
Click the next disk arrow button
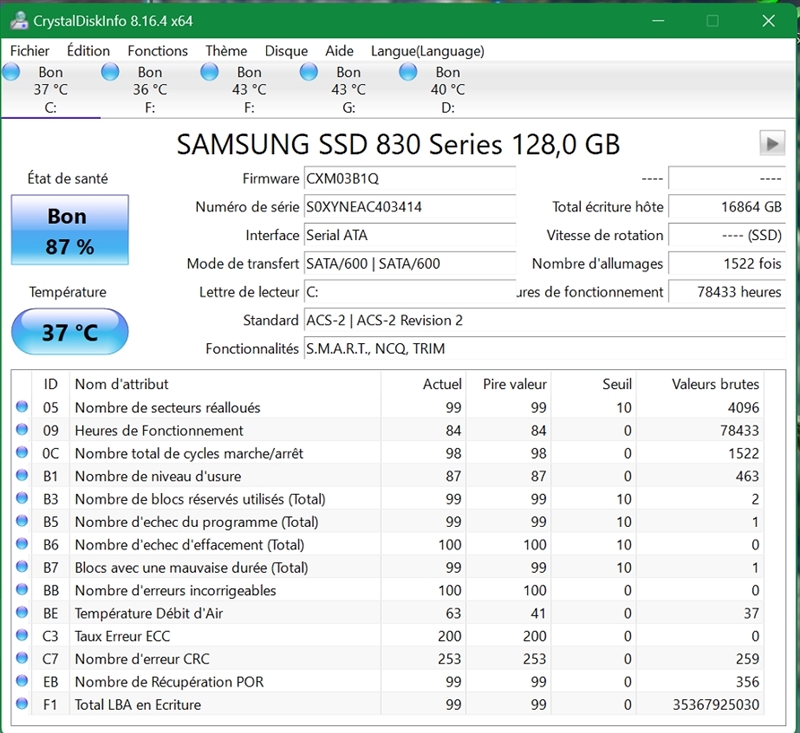(x=771, y=143)
